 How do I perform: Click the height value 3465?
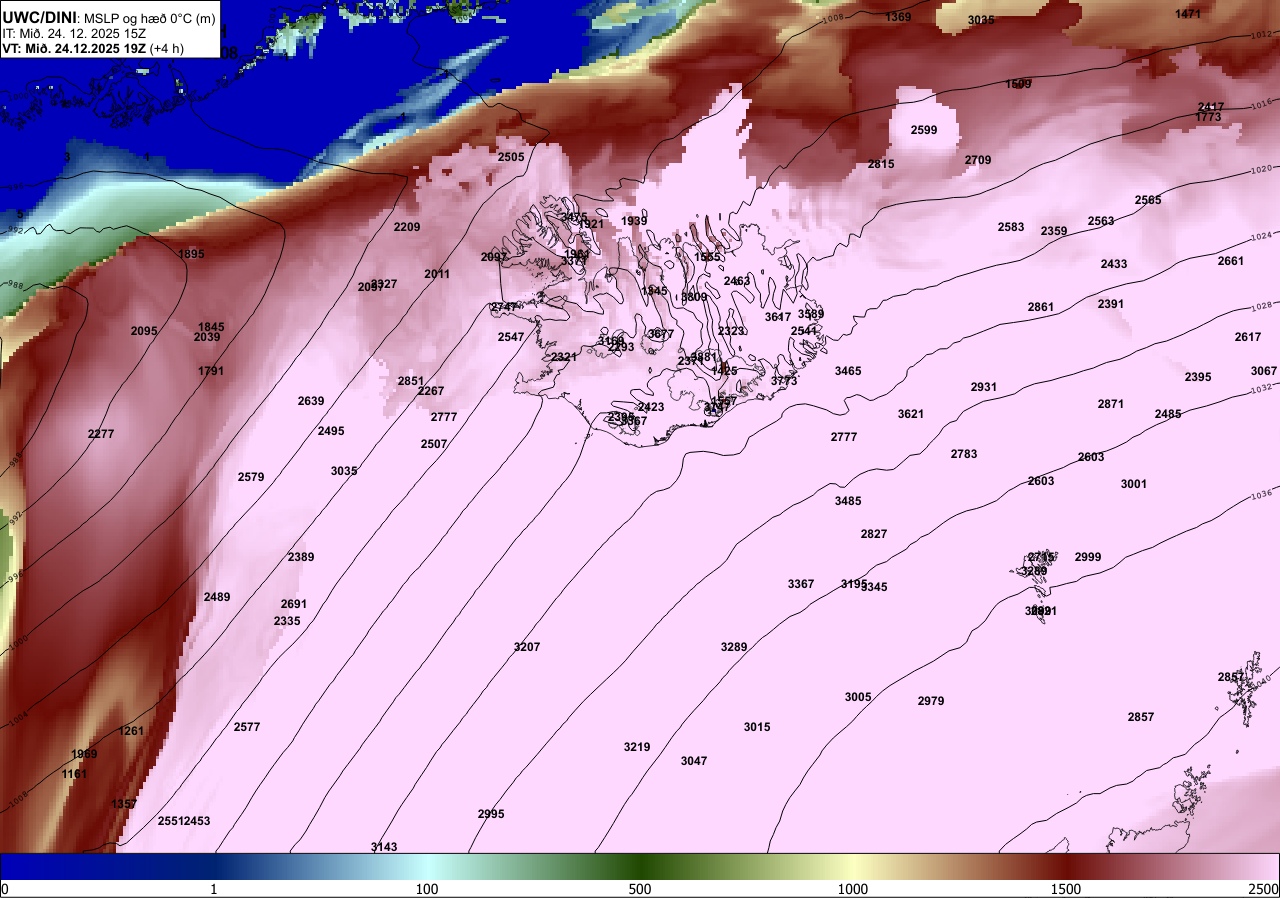(x=848, y=371)
